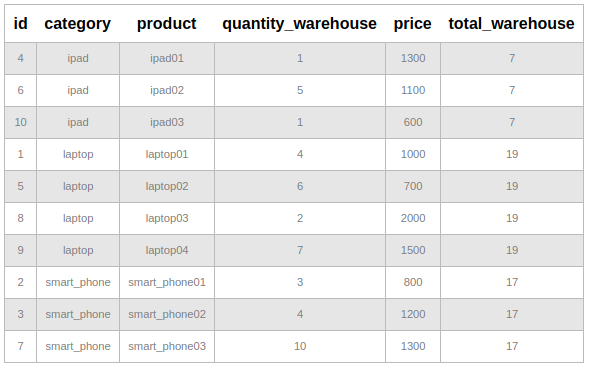Image resolution: width=591 pixels, height=366 pixels.
Task: Select the ipad02 product cell
Action: 167,90
